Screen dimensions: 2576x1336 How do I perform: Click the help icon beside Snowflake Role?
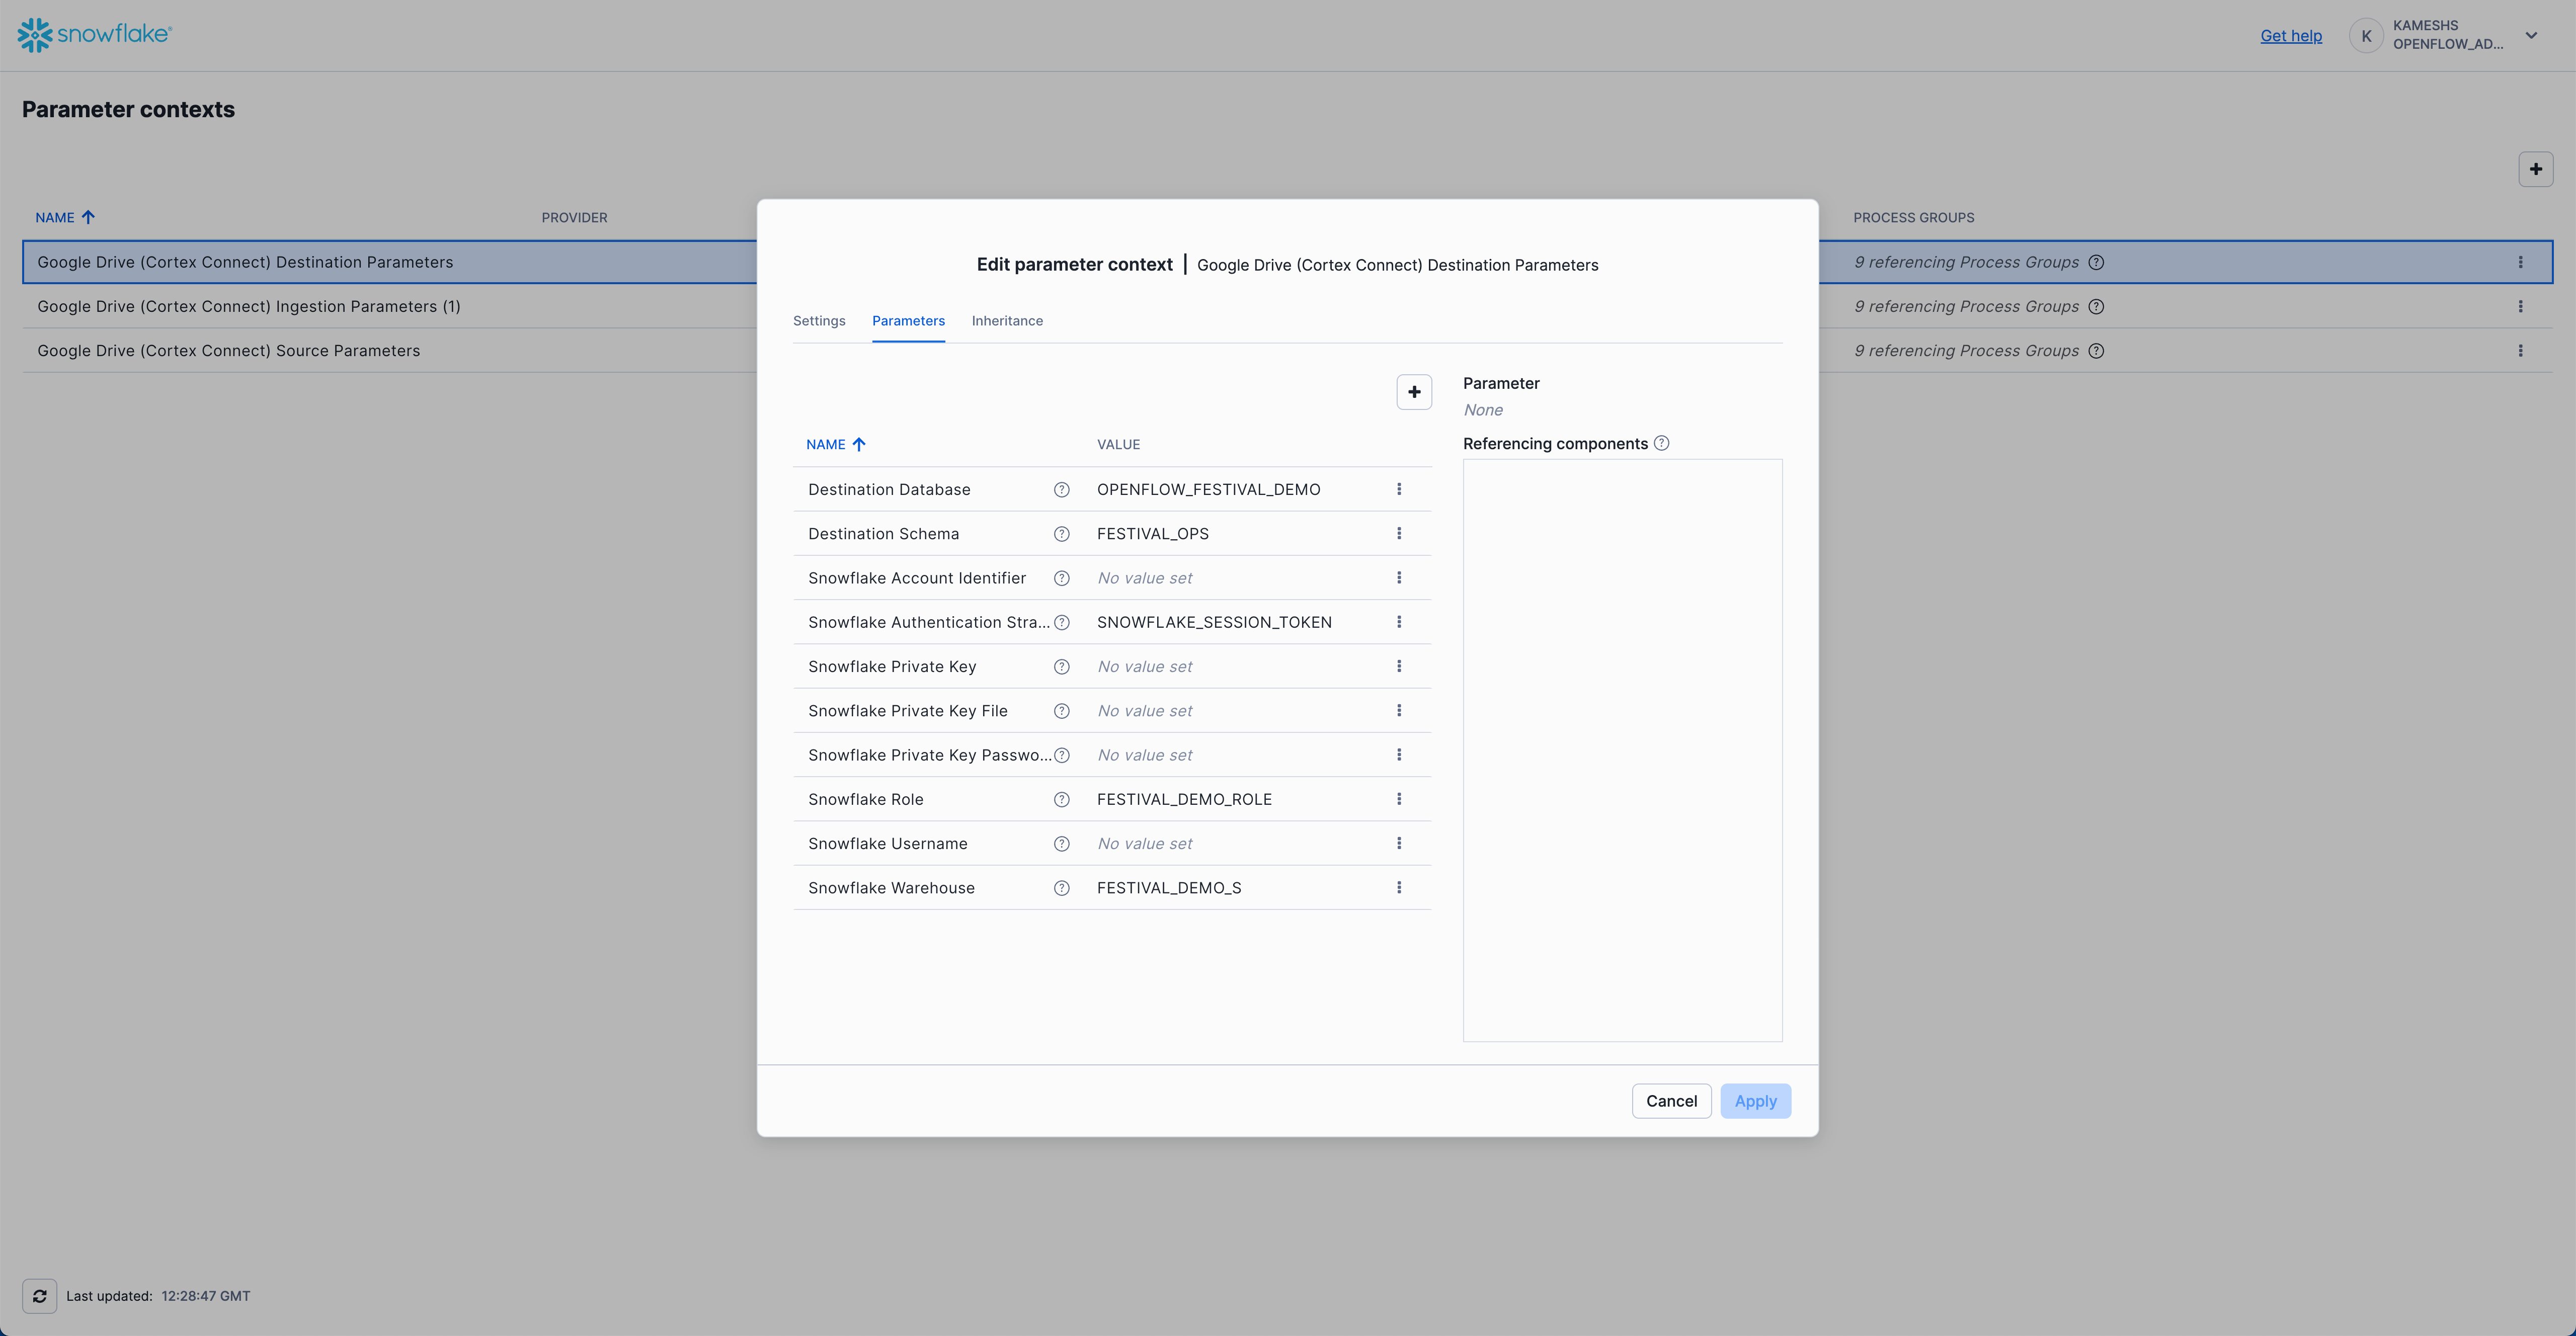pos(1062,799)
